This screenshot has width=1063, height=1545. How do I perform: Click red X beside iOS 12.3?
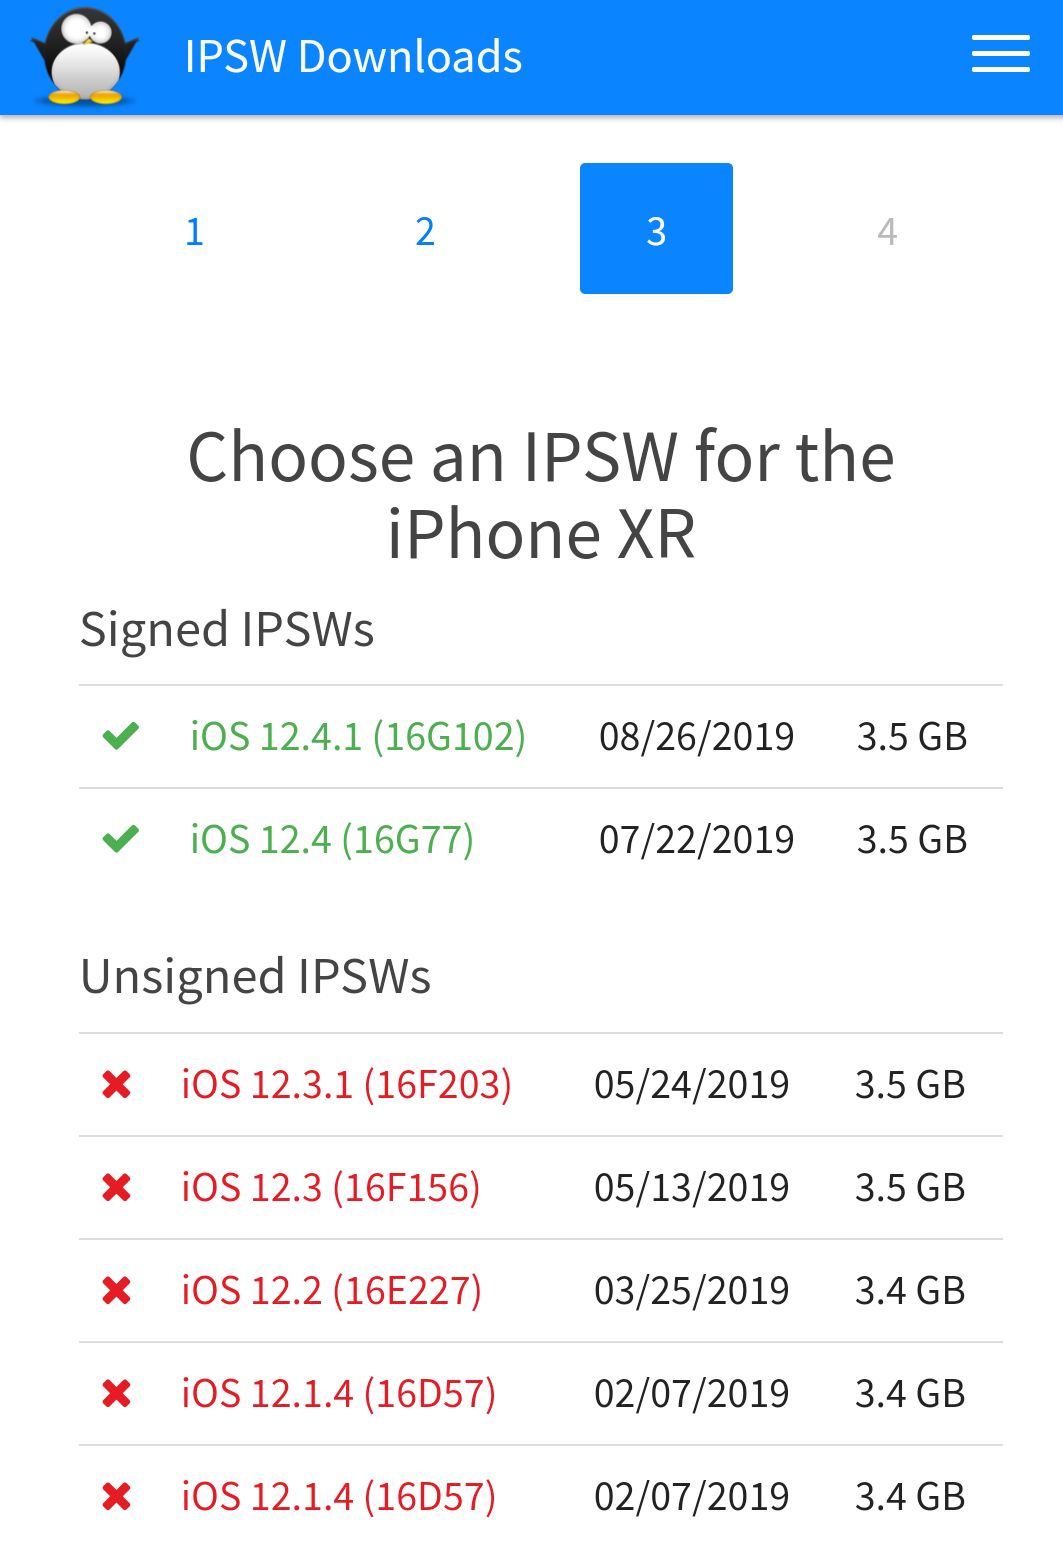[x=117, y=1188]
